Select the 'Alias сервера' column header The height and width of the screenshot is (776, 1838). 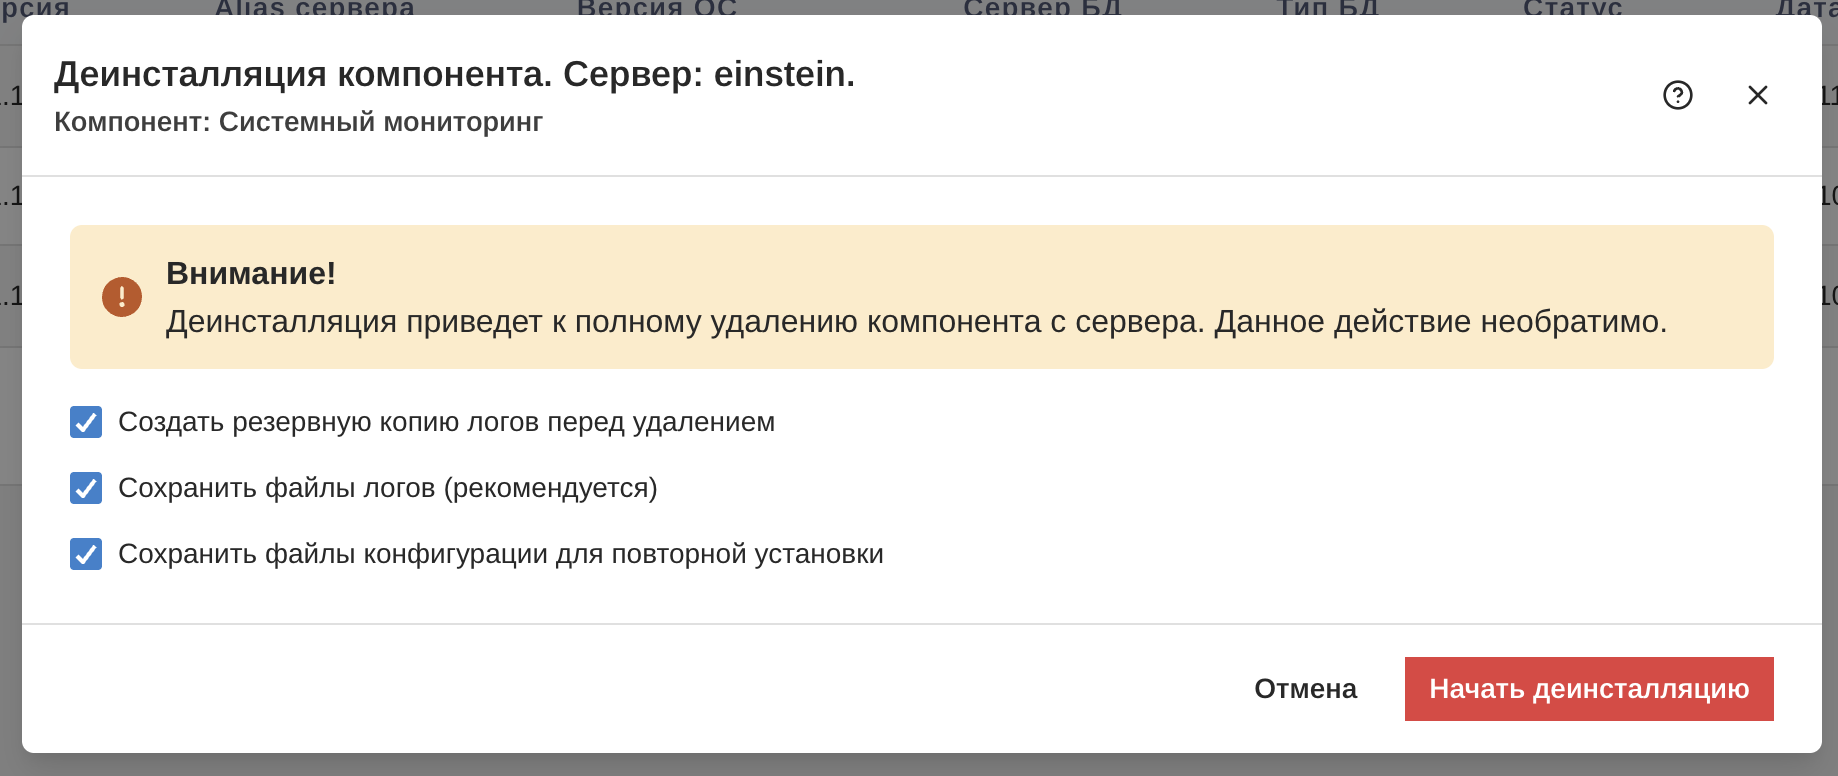click(313, 8)
